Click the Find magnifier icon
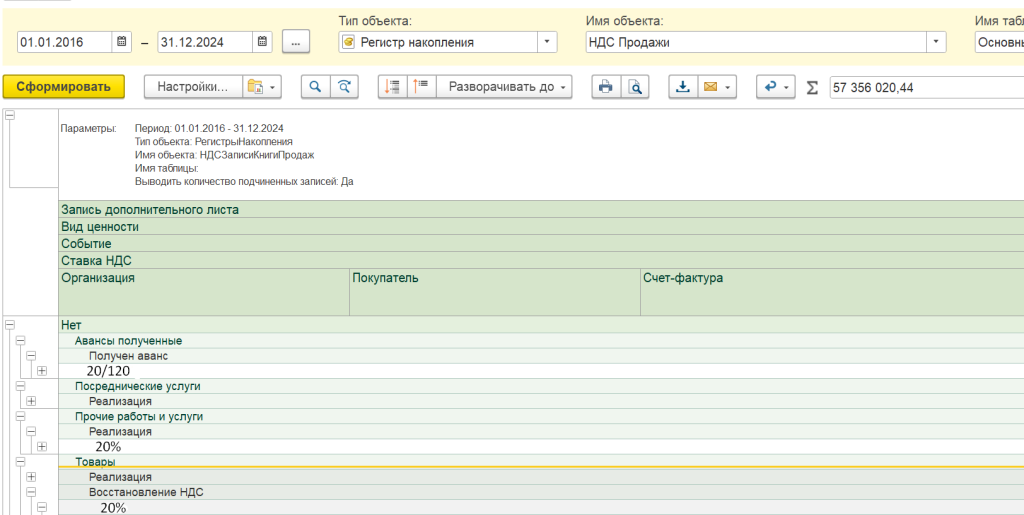This screenshot has height=515, width=1024. tap(315, 86)
